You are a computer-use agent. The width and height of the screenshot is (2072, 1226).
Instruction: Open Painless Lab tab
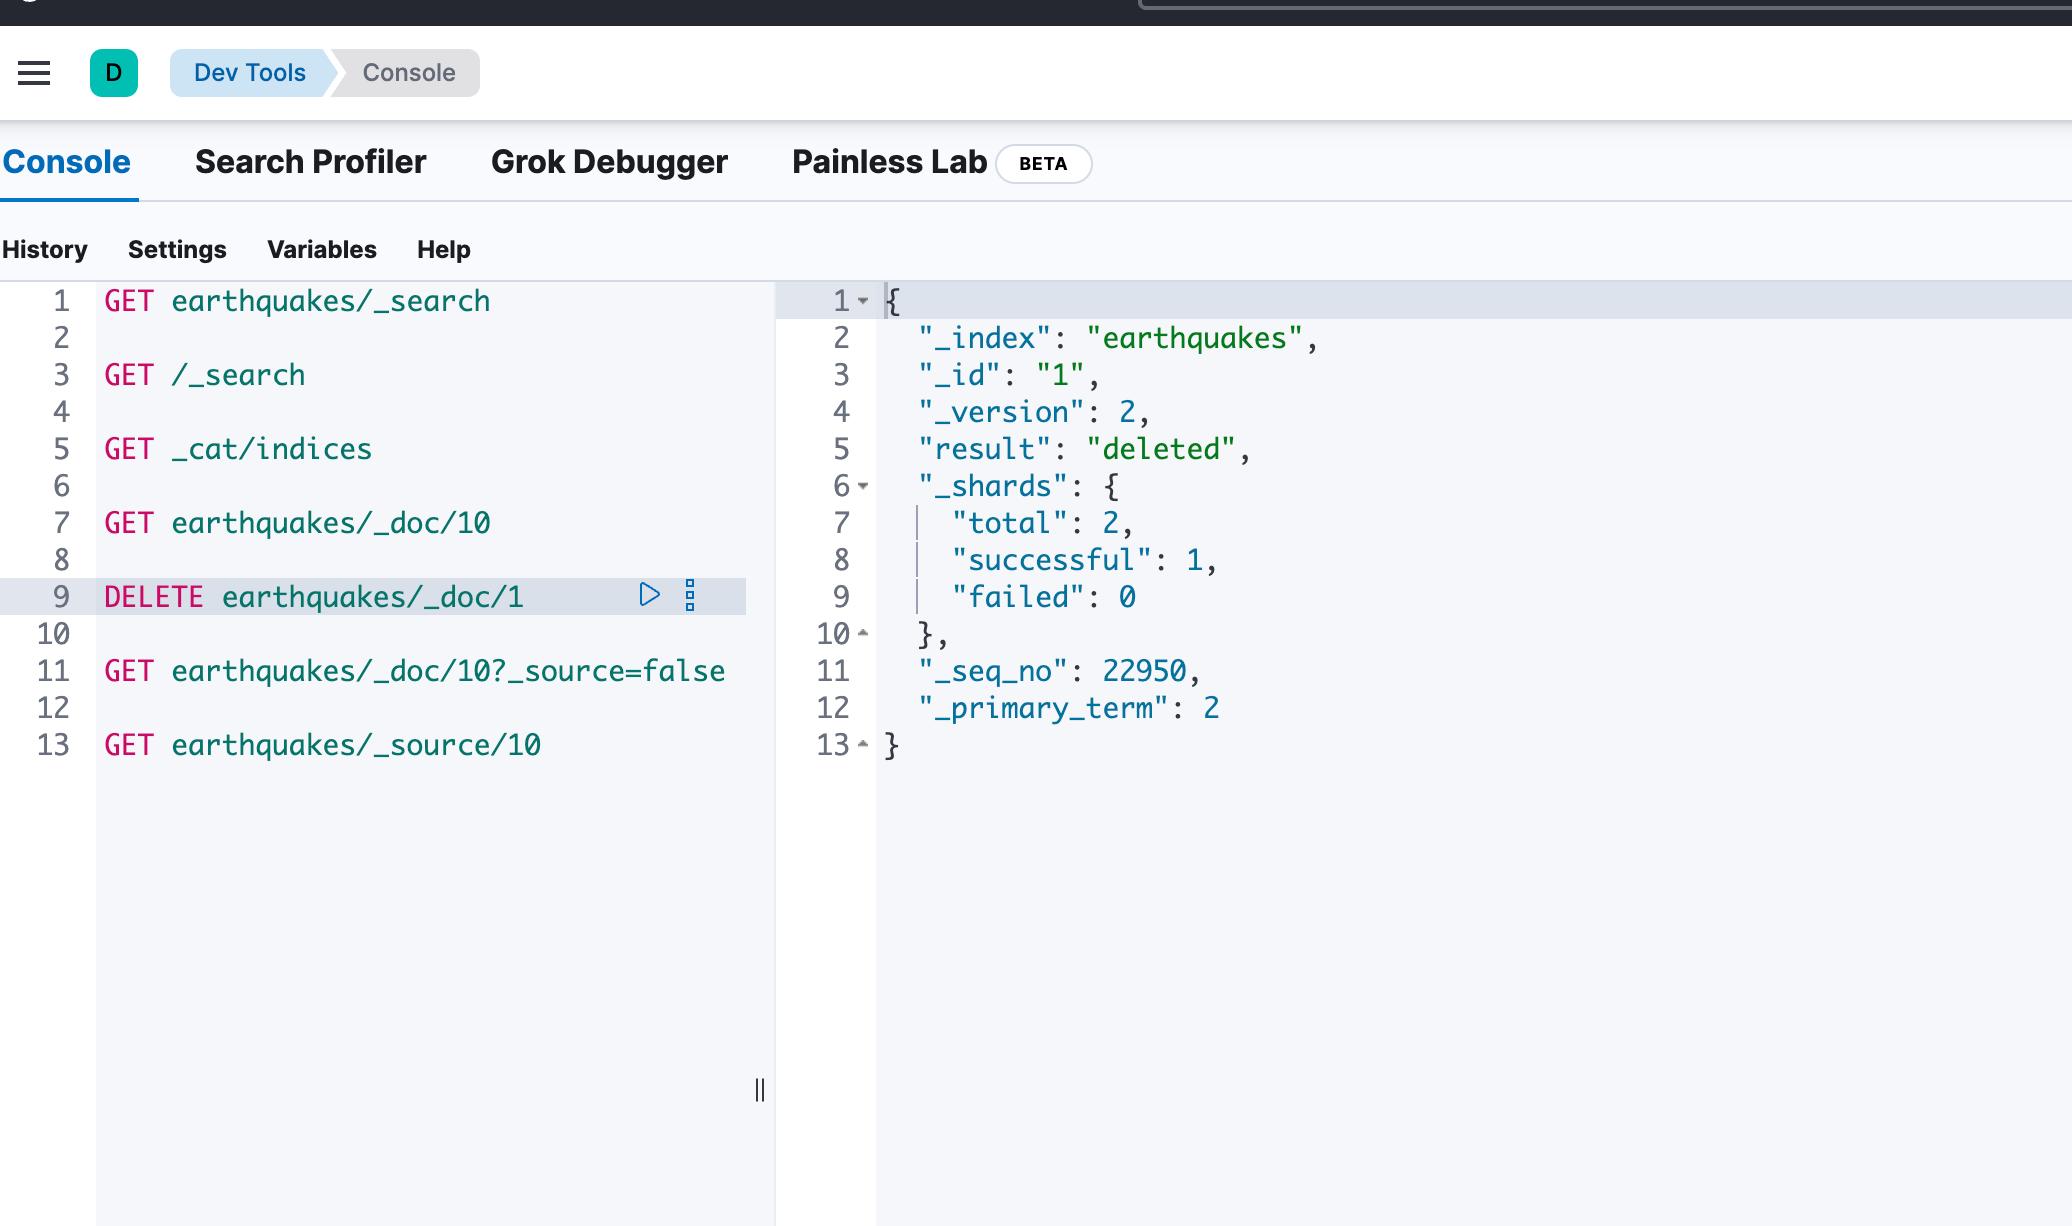click(x=889, y=162)
